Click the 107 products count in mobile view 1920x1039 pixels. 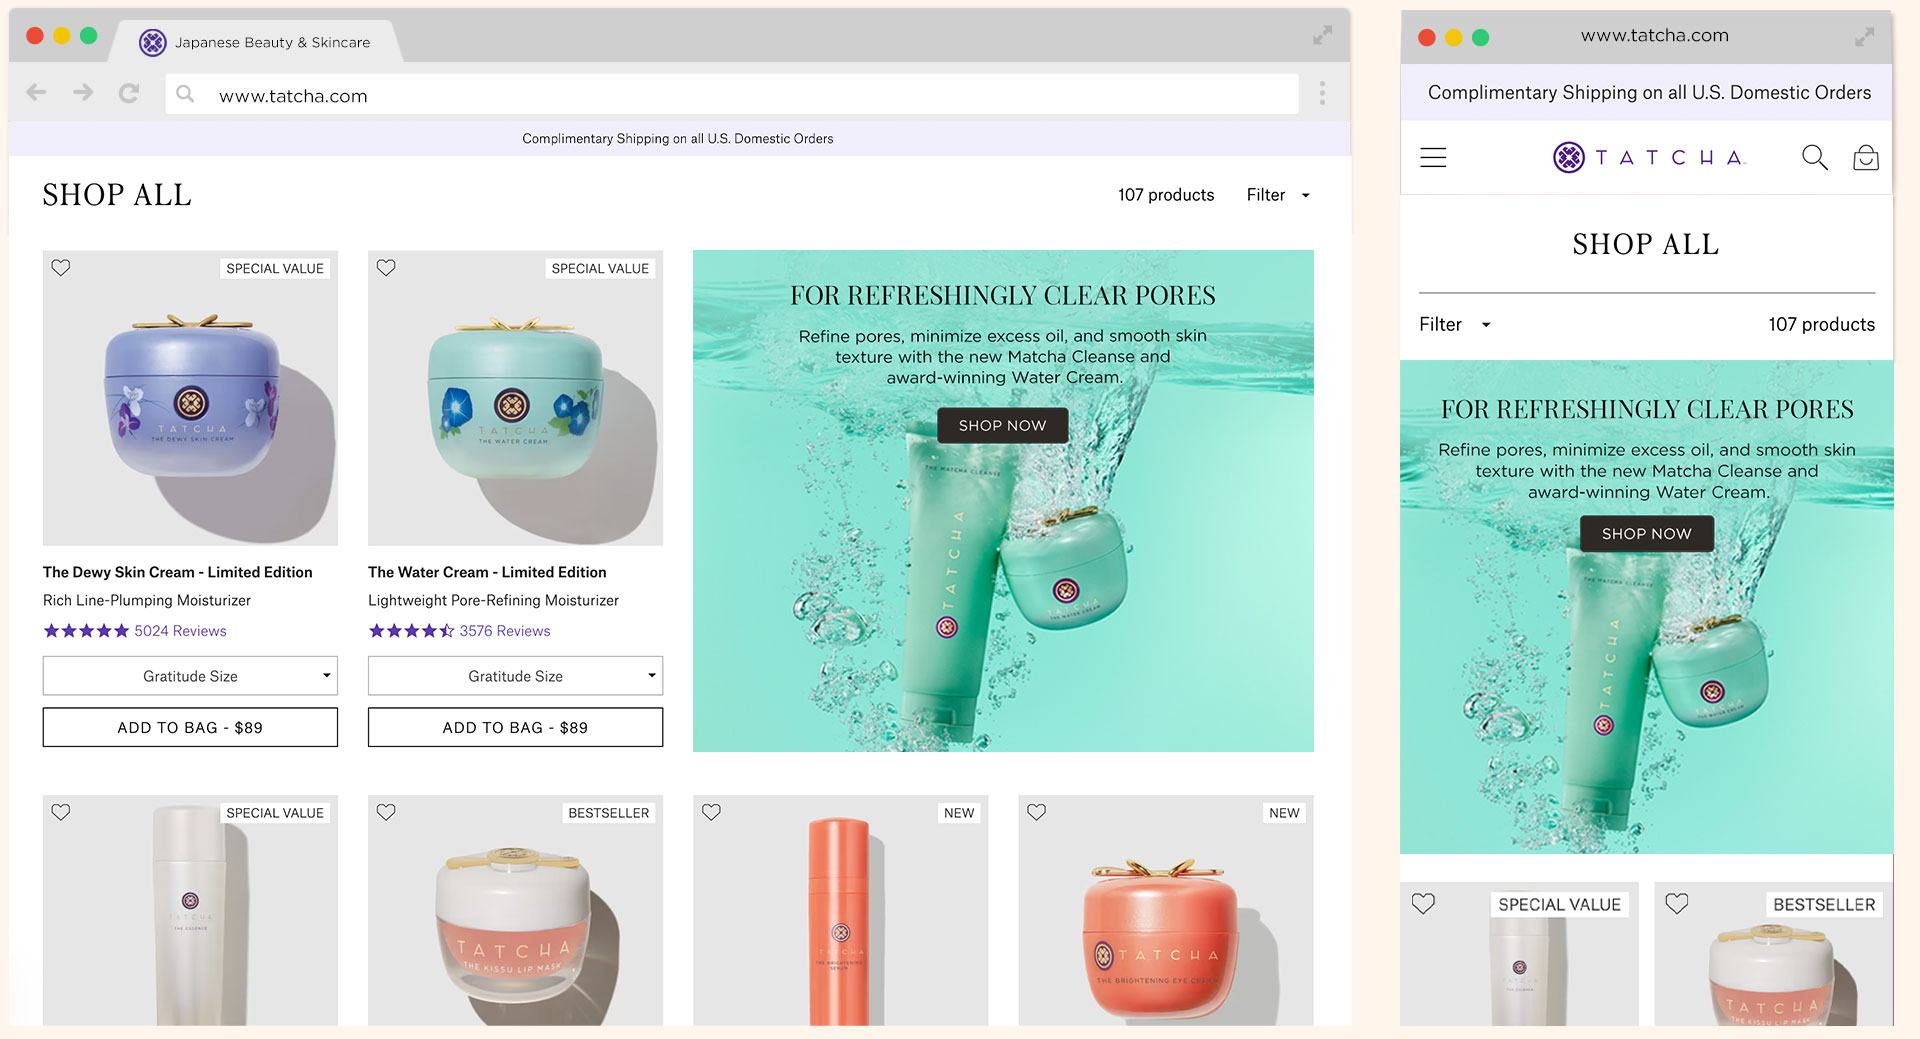pyautogui.click(x=1821, y=324)
